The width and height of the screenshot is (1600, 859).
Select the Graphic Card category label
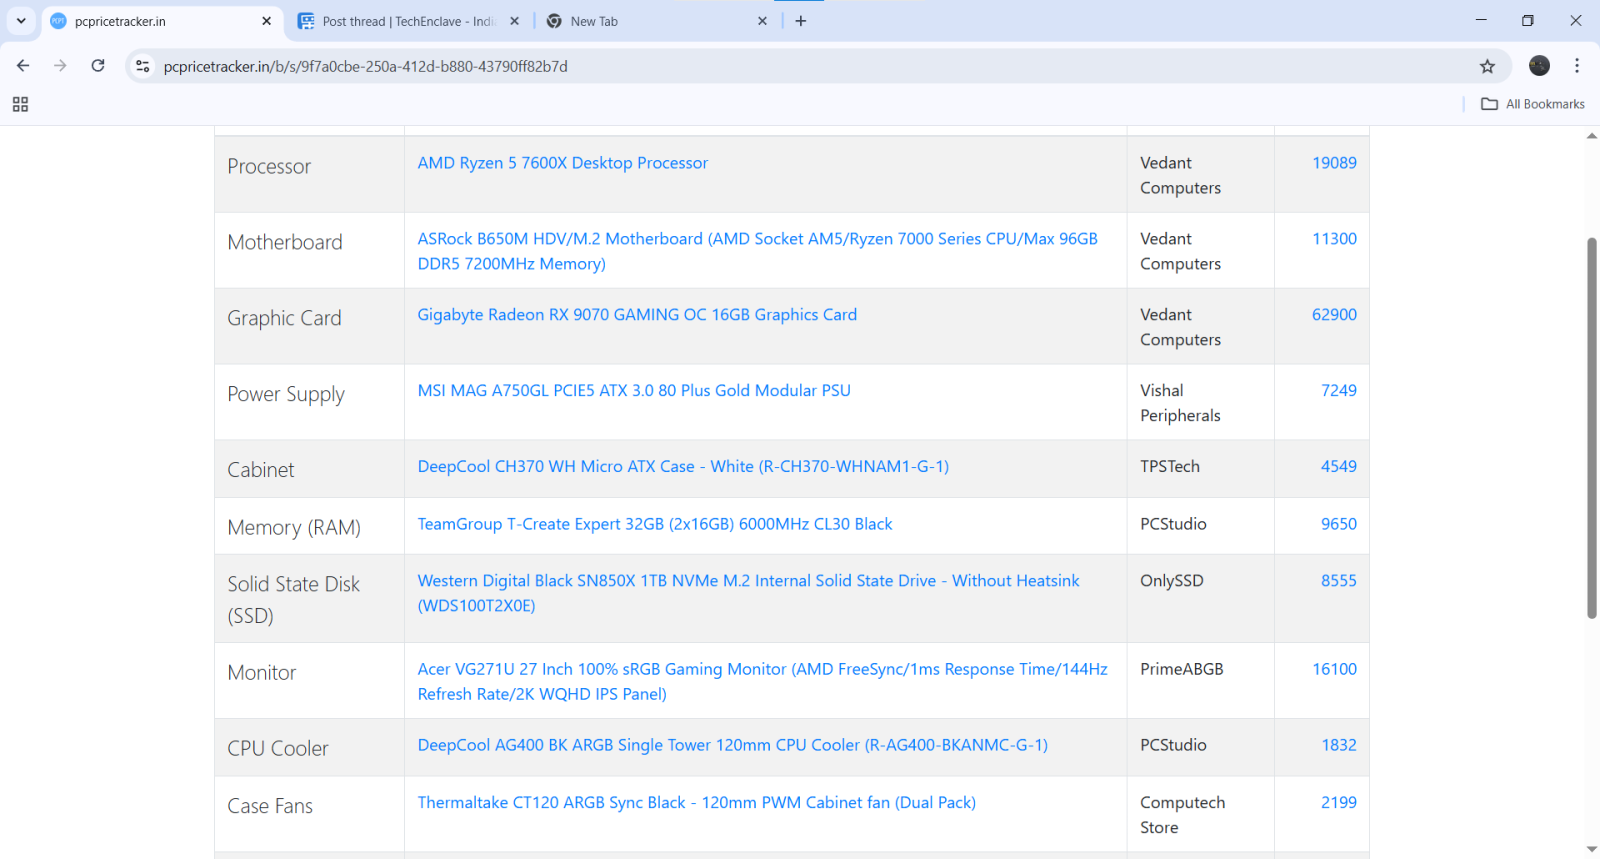tap(284, 318)
